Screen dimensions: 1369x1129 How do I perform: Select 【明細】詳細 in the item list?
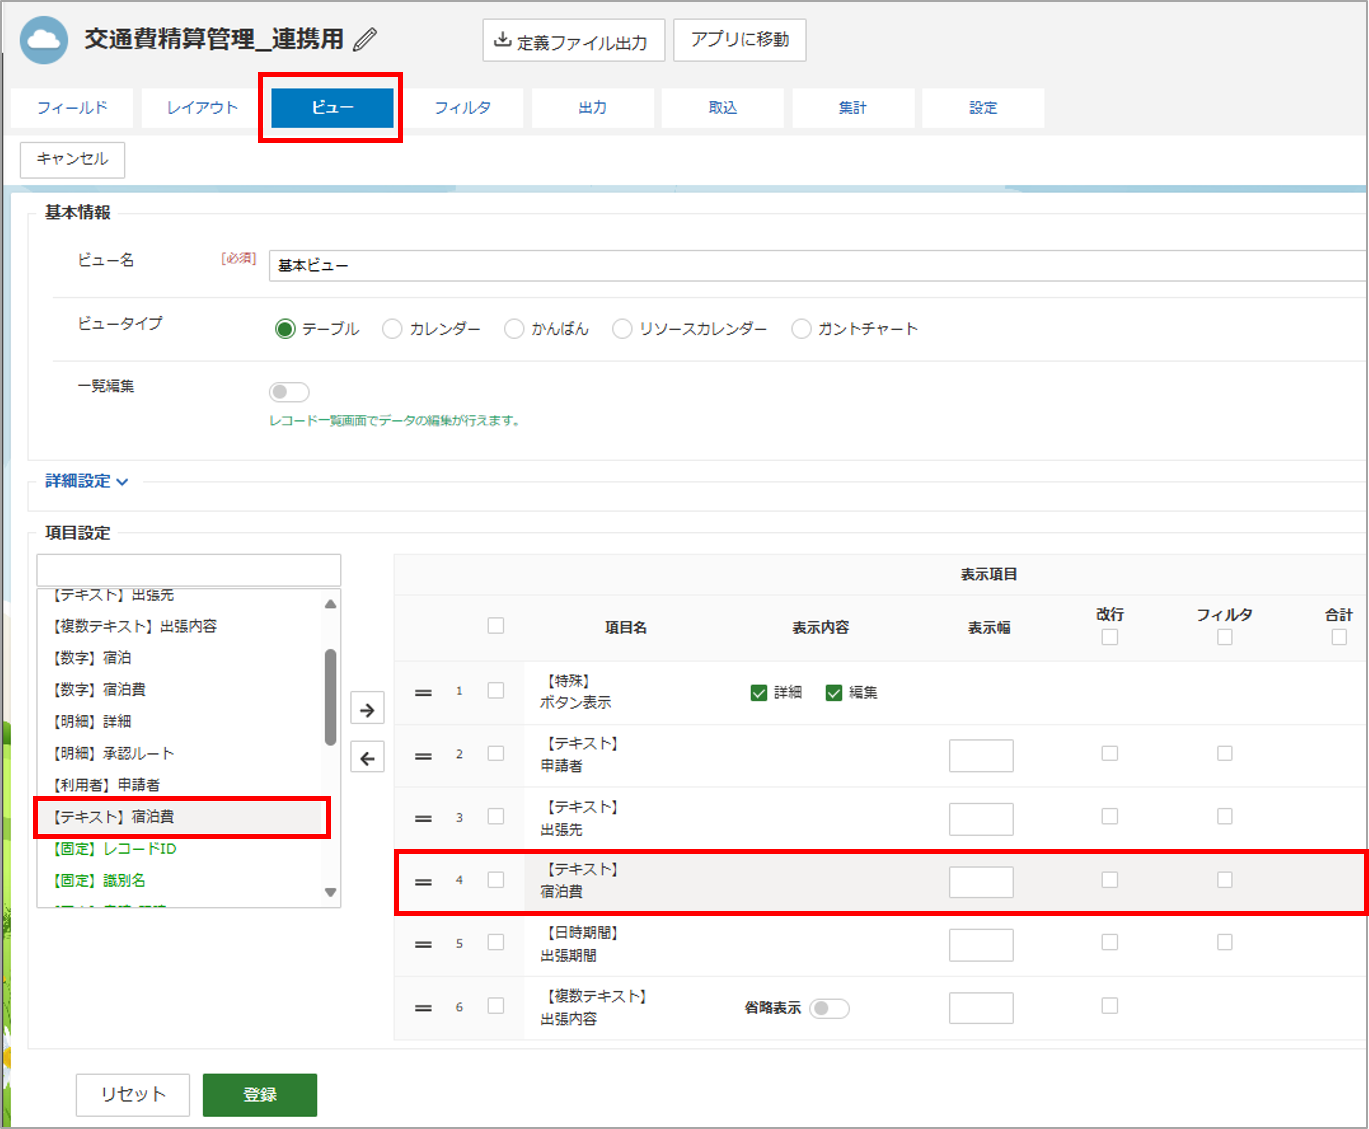point(180,722)
